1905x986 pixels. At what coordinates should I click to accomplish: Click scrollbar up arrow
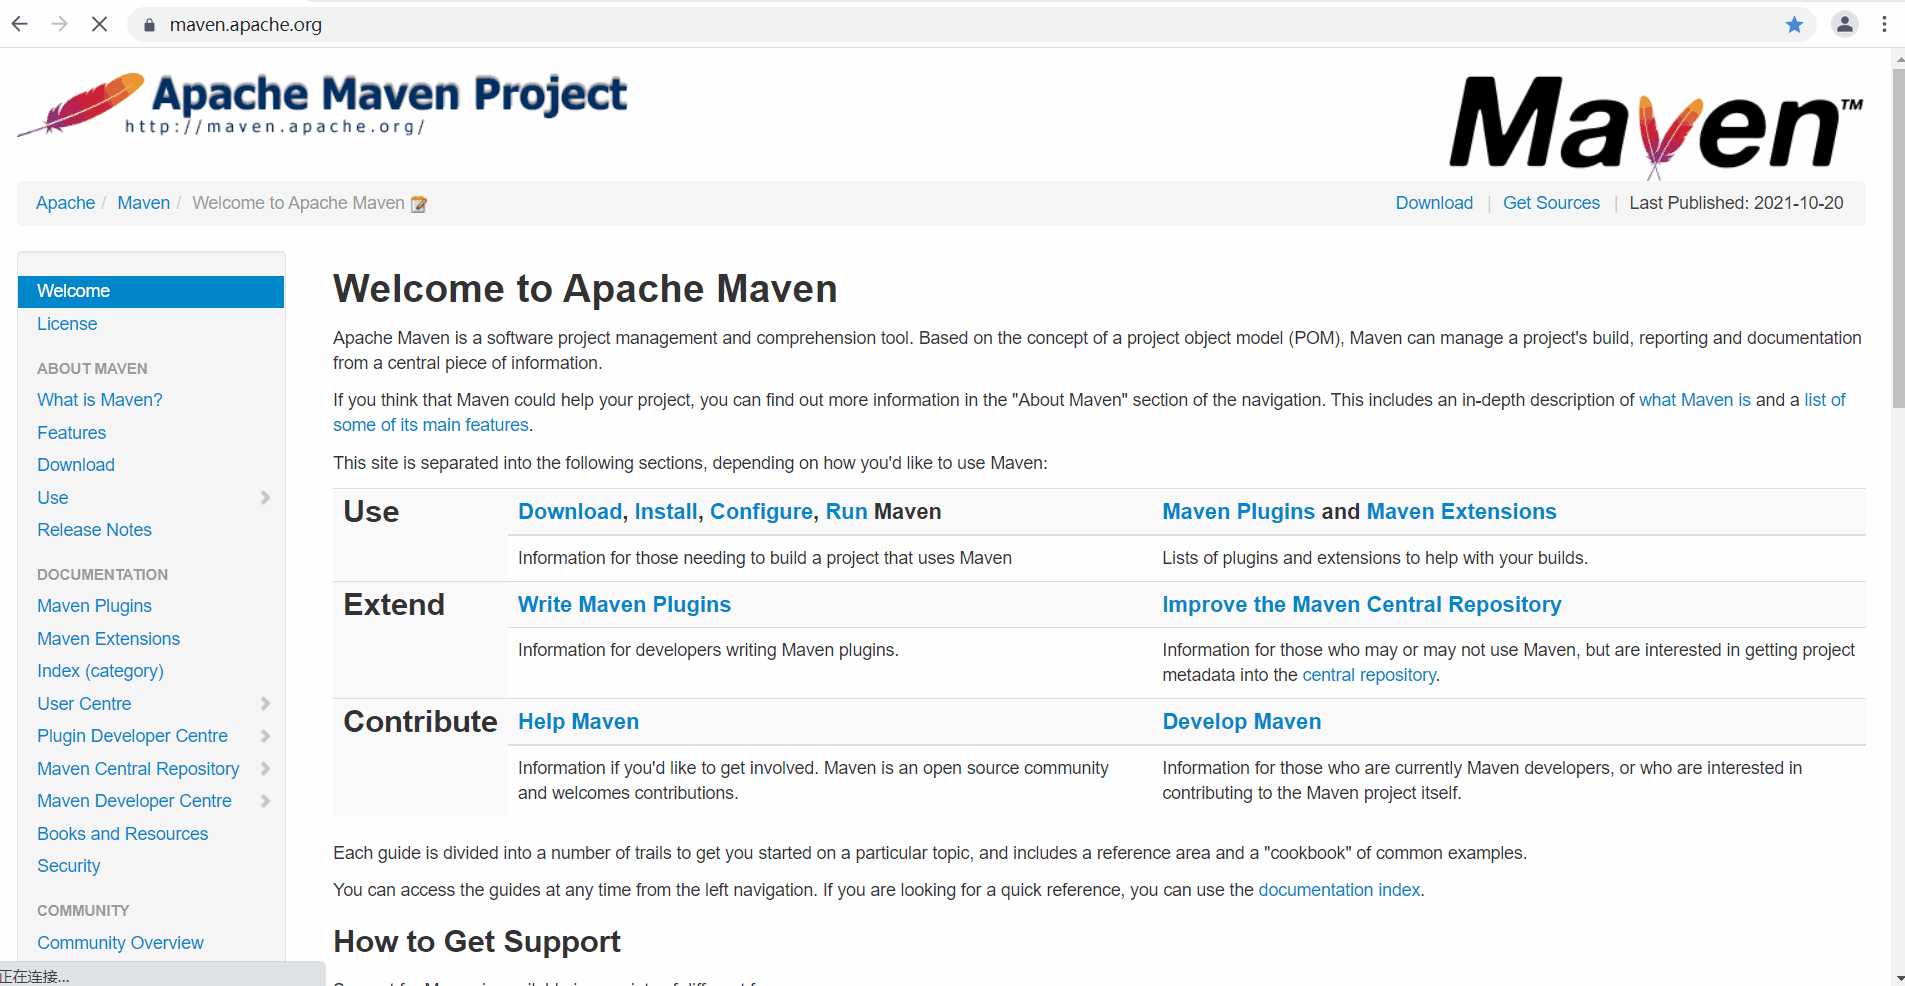[x=1898, y=58]
